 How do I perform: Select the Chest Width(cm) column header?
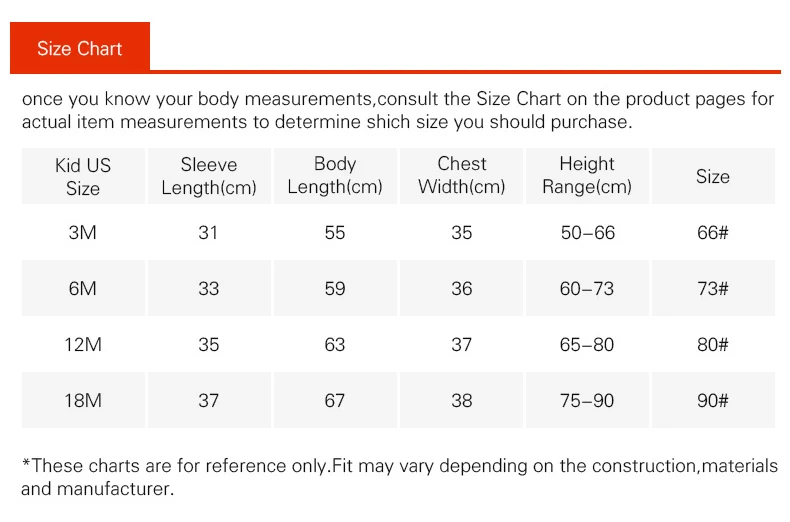(x=462, y=176)
